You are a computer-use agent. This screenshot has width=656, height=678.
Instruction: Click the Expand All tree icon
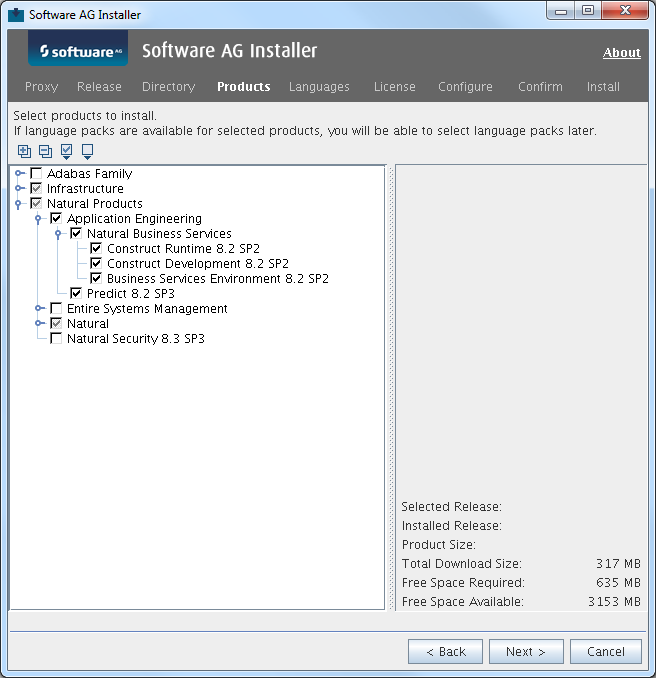24,151
